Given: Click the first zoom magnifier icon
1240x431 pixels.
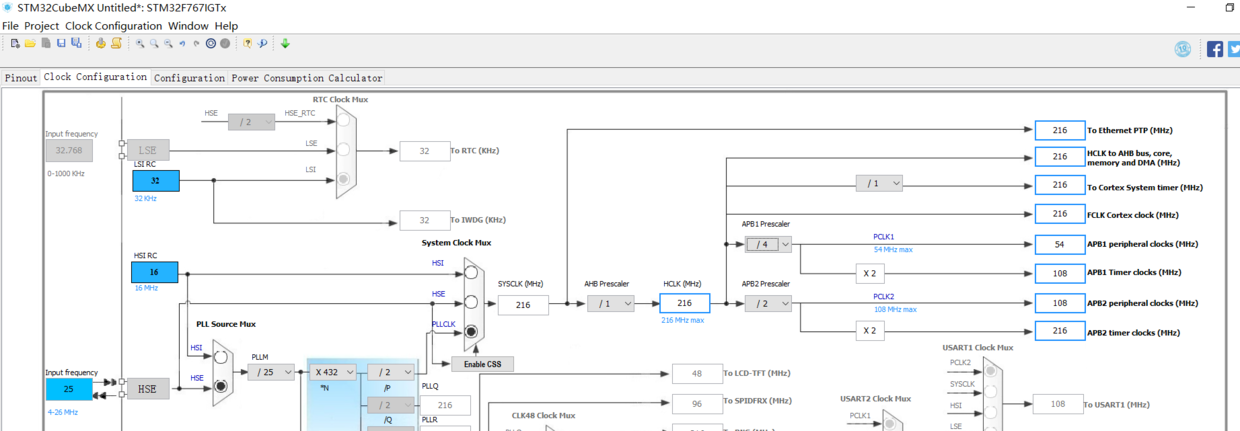Looking at the screenshot, I should coord(140,44).
